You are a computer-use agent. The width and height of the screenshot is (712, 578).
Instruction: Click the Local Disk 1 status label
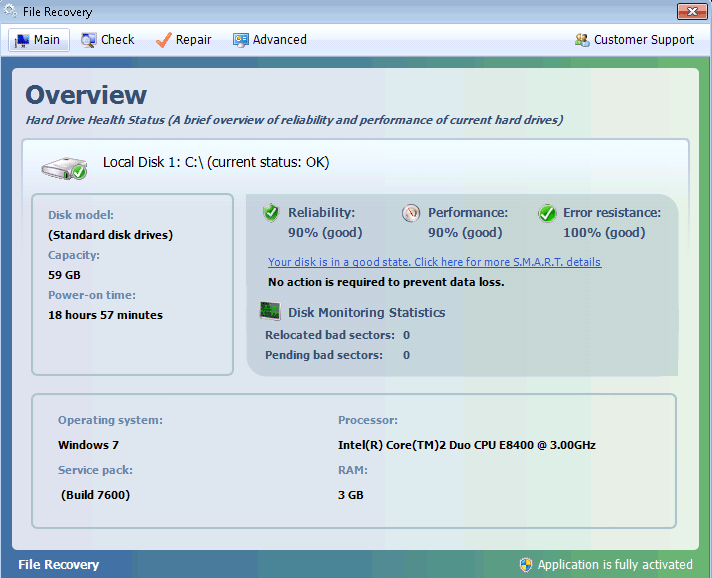(216, 162)
